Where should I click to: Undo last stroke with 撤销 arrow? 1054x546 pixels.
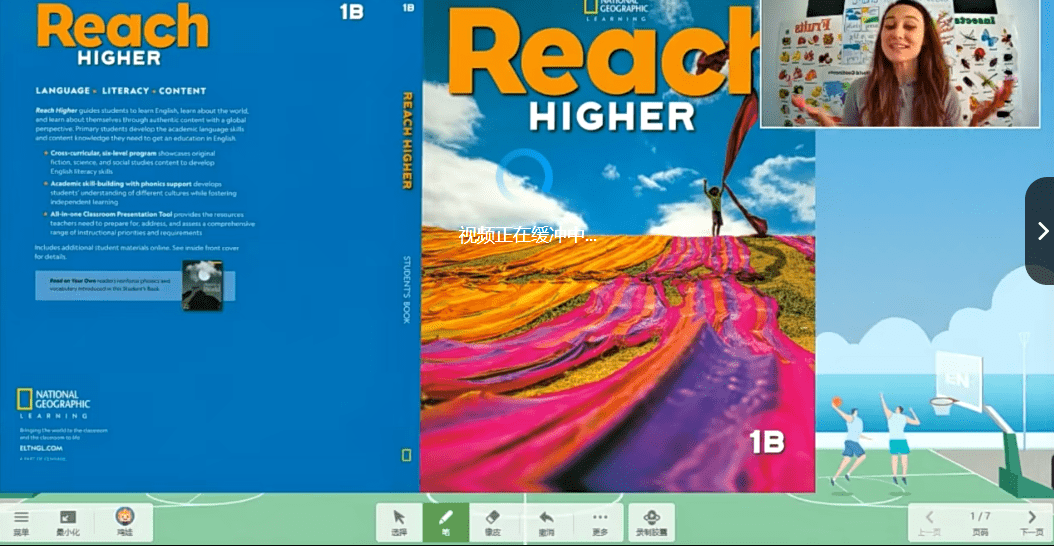546,522
